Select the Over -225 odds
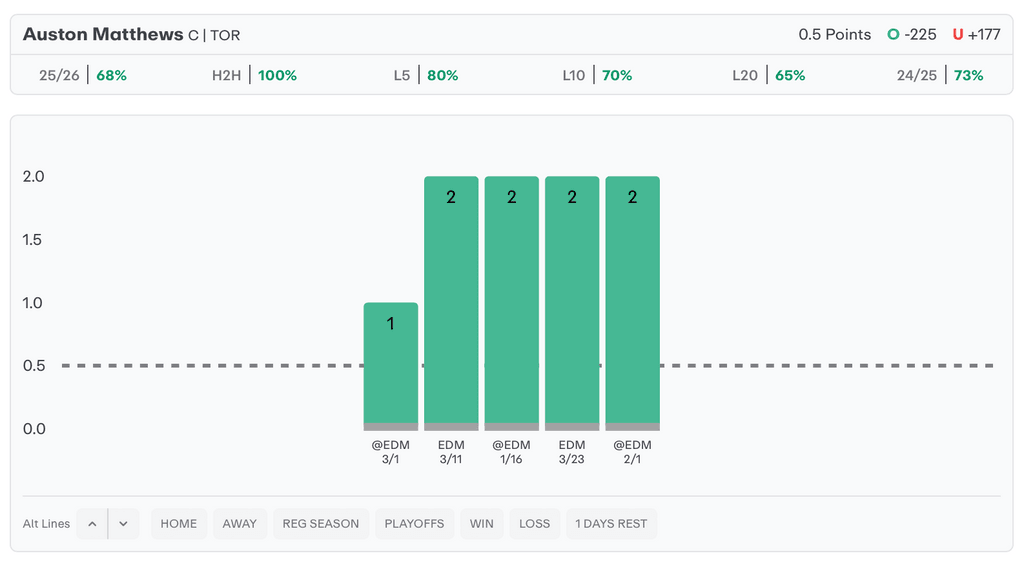This screenshot has width=1024, height=566. (x=912, y=34)
